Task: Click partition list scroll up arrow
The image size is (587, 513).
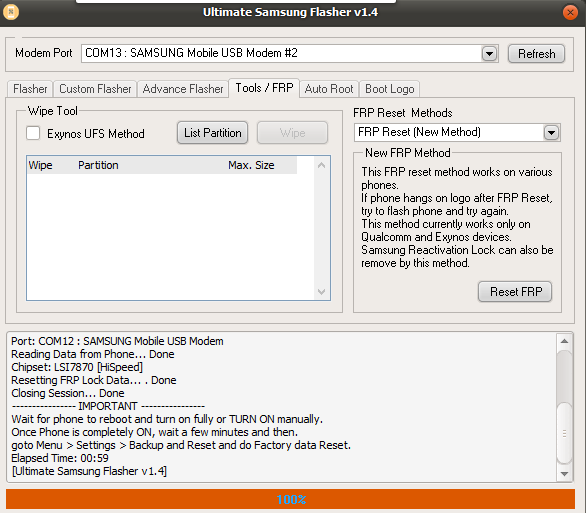Action: pyautogui.click(x=321, y=165)
